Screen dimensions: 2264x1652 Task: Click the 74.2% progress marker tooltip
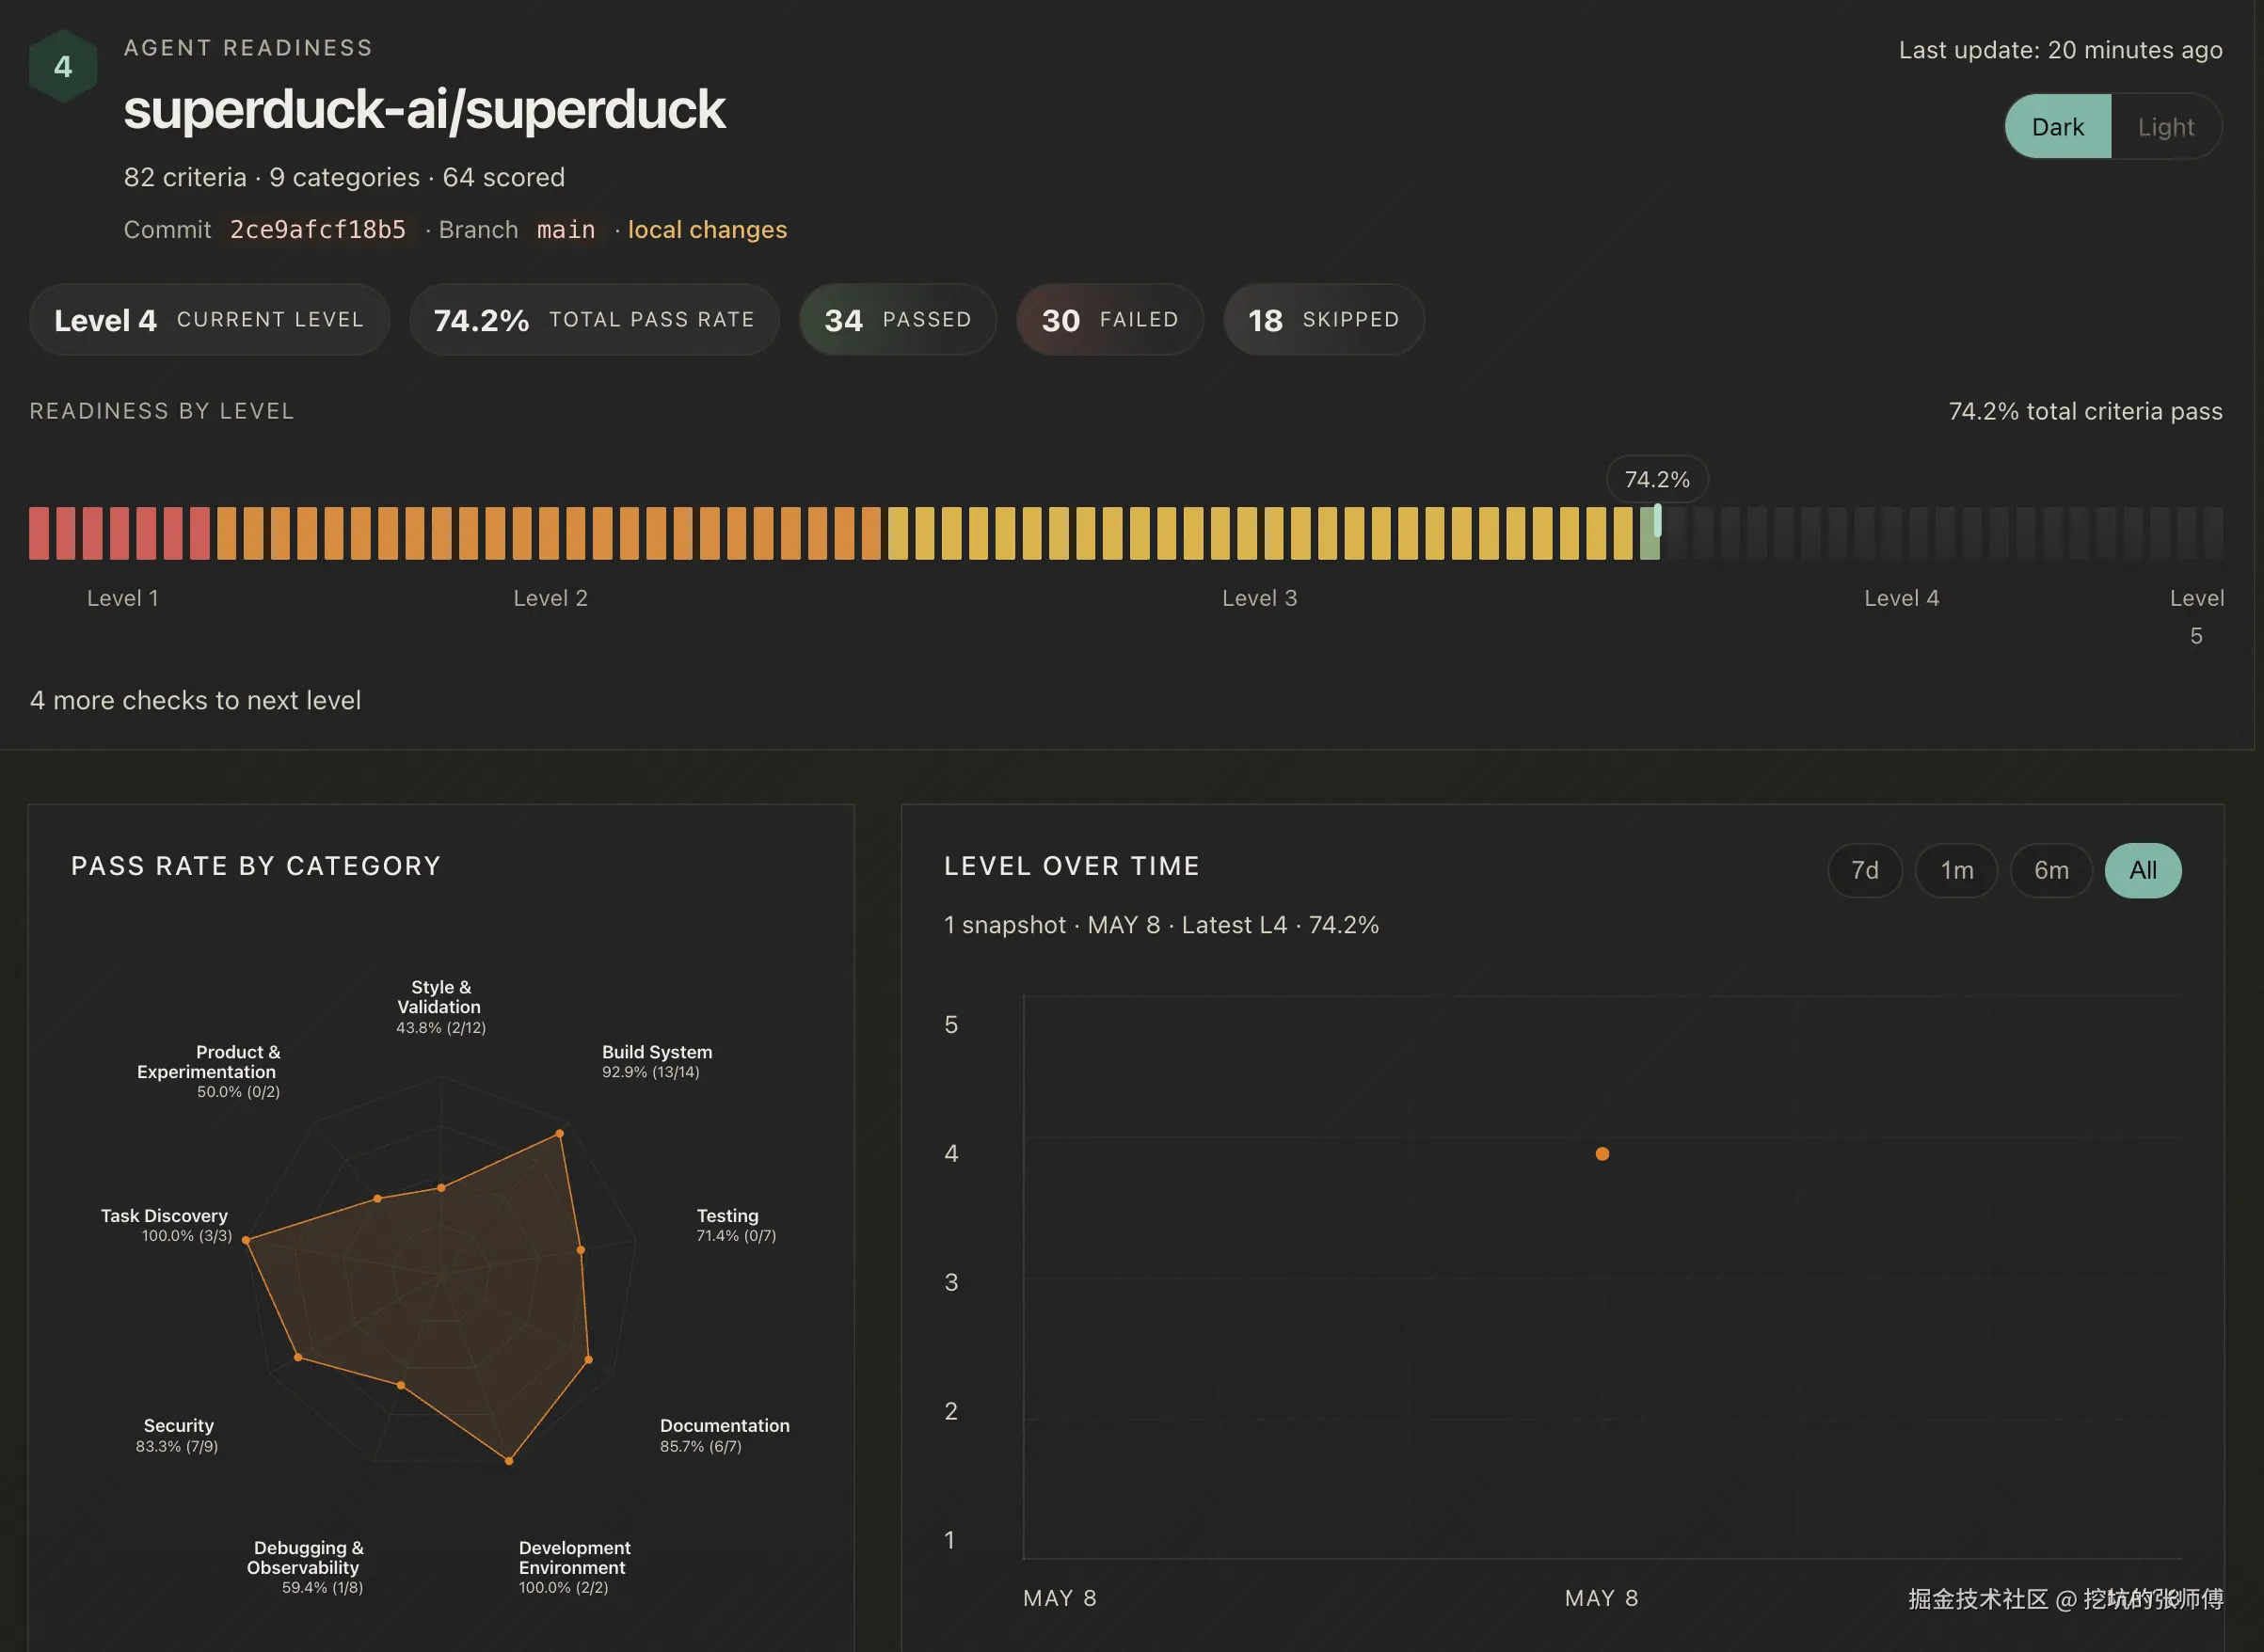point(1657,480)
